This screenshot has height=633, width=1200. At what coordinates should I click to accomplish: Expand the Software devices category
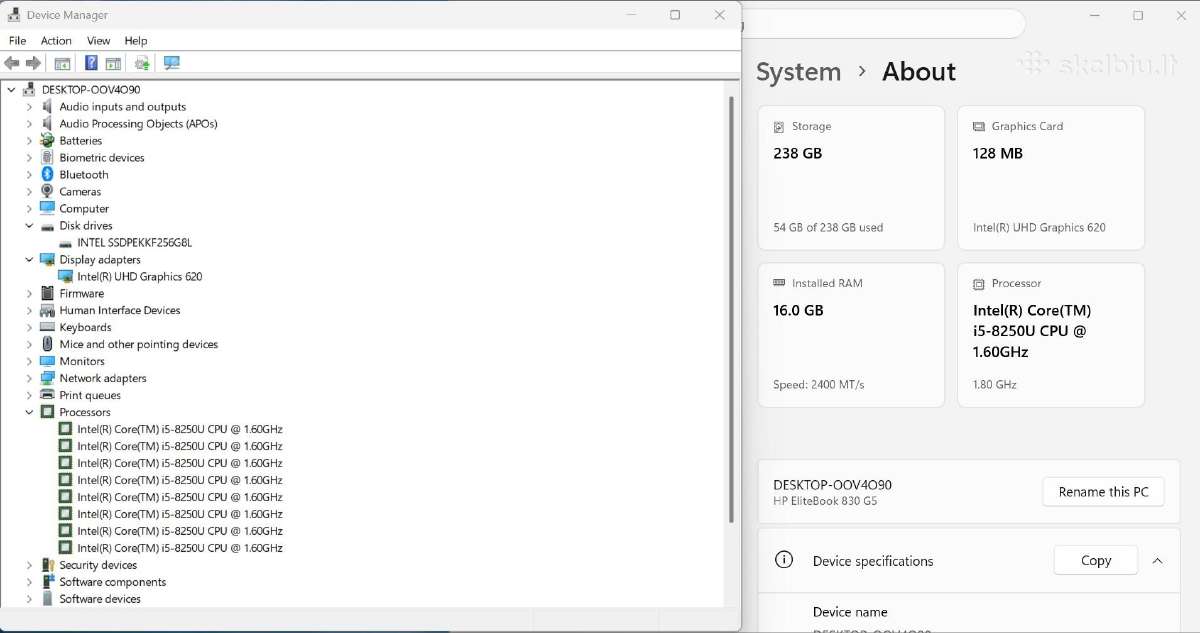coord(29,599)
